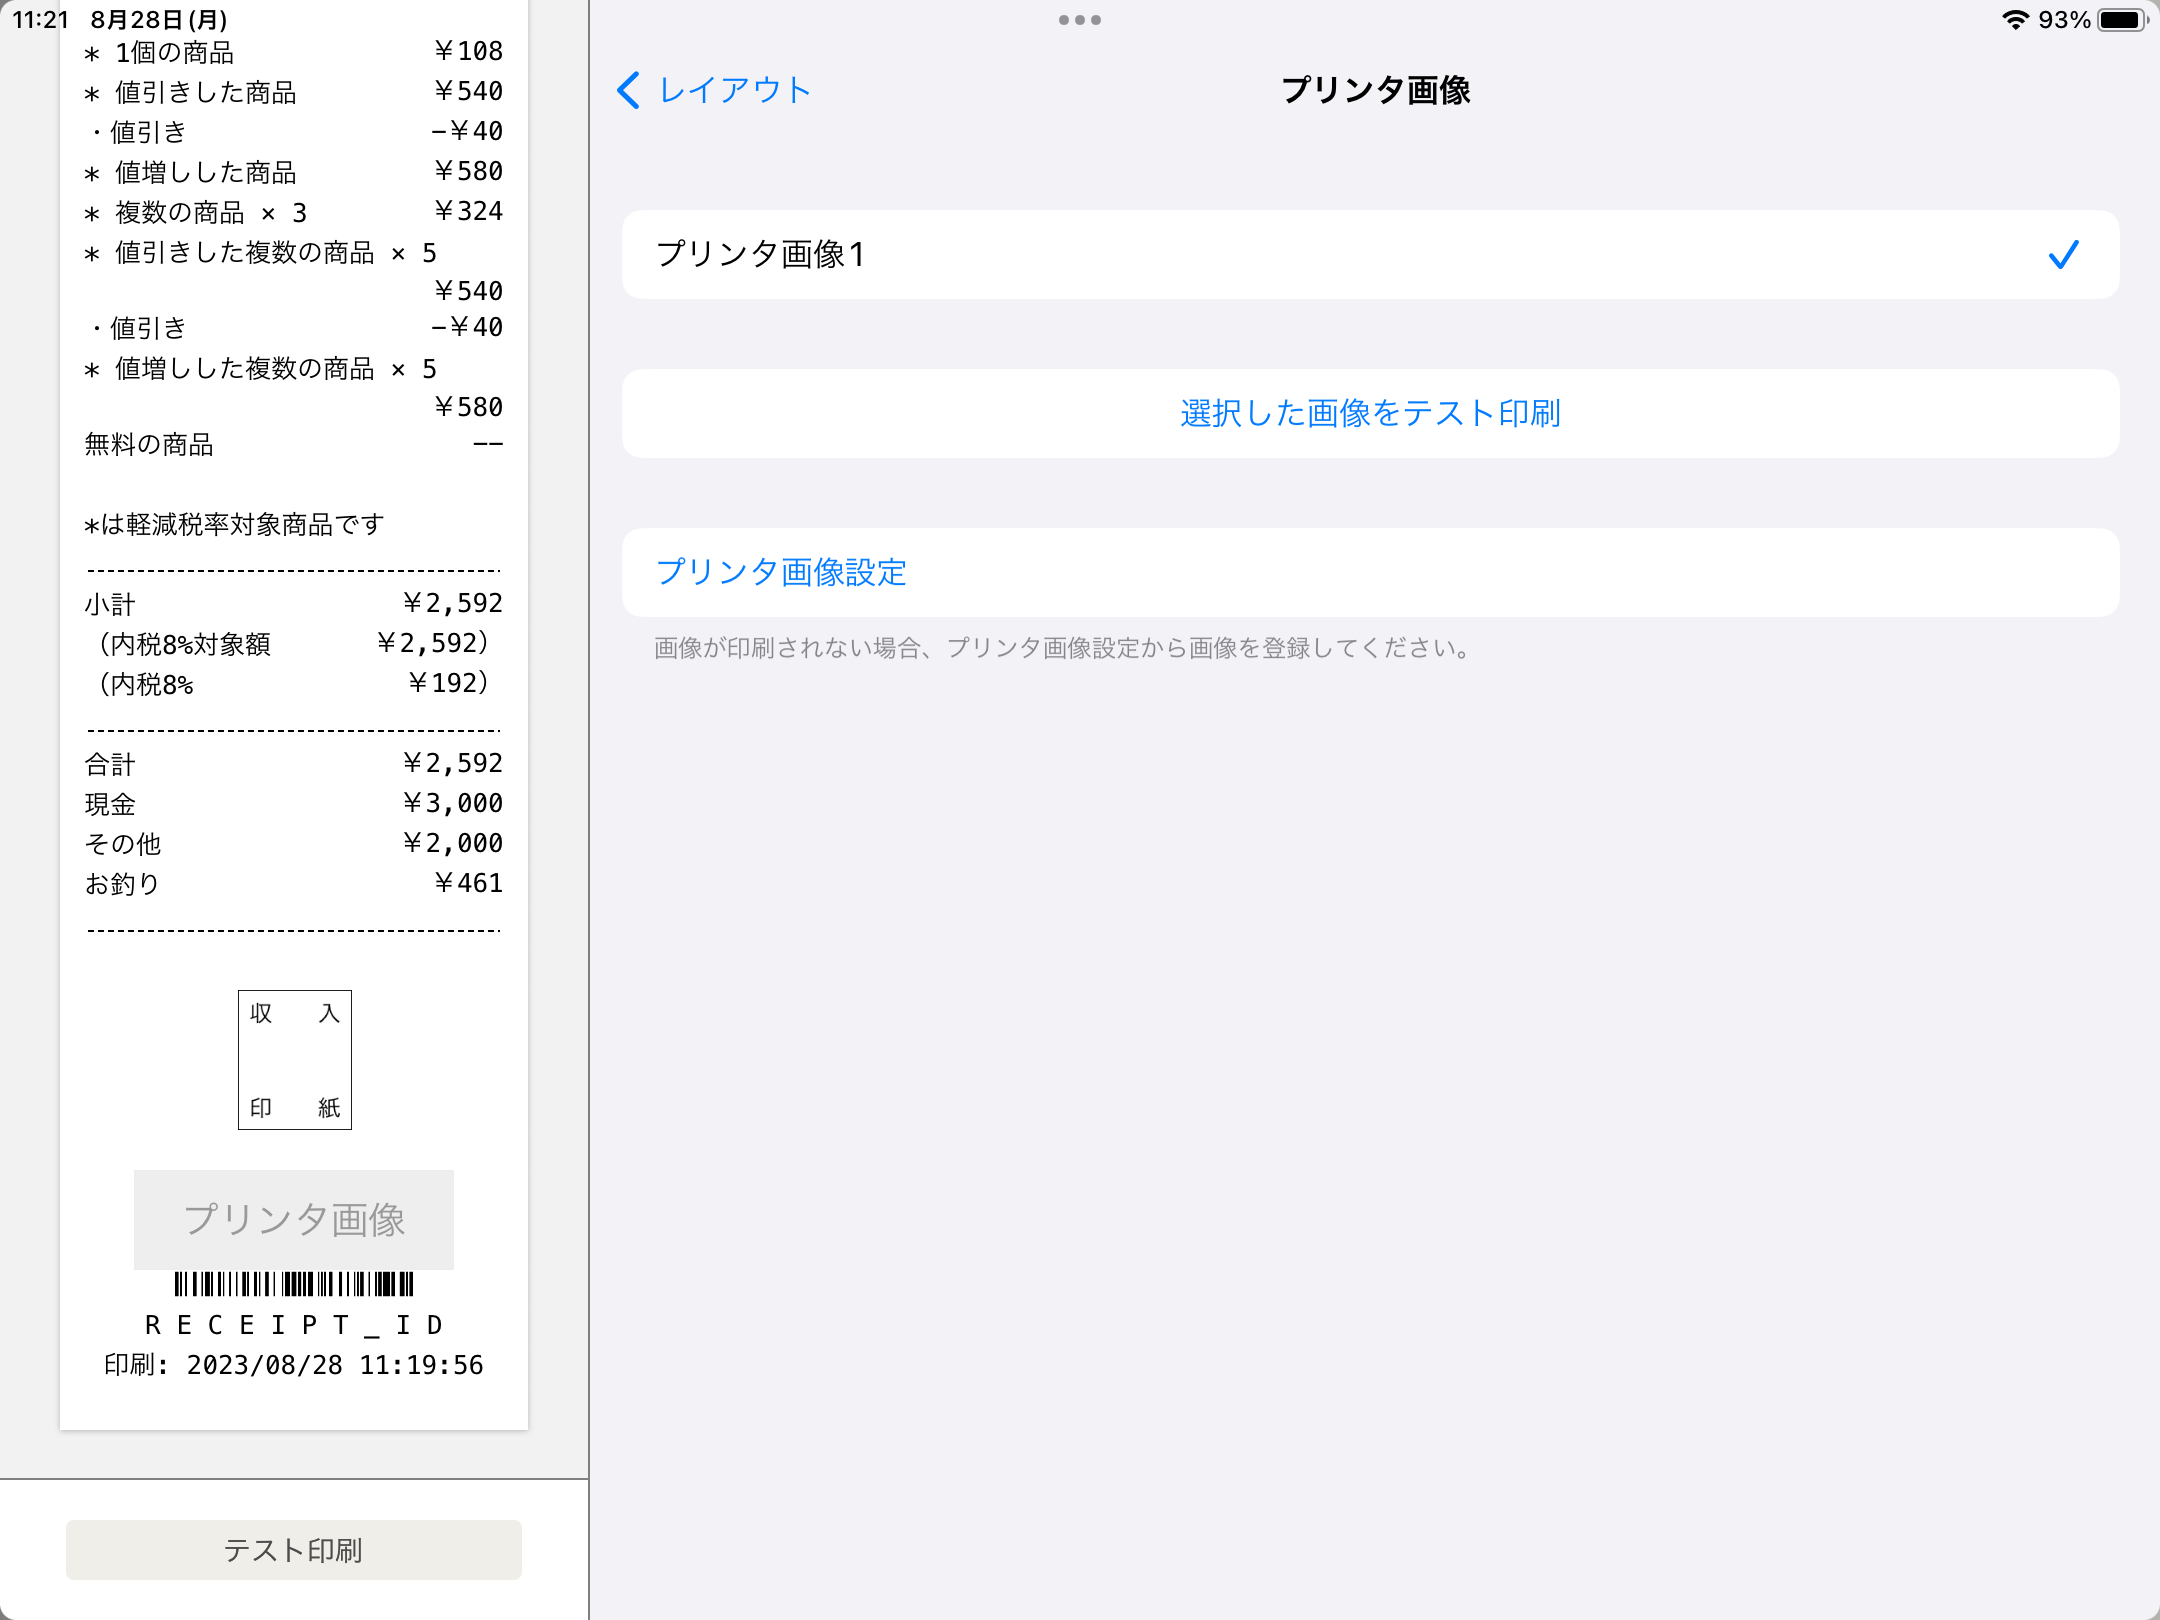Tap the battery indicator icon
The image size is (2160, 1620).
[2122, 20]
